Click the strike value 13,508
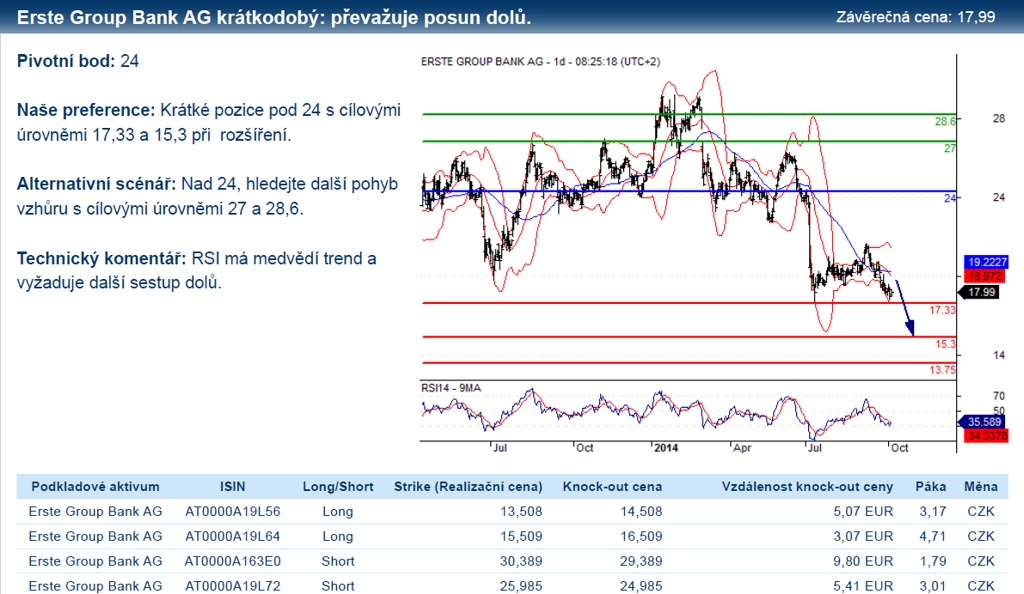This screenshot has height=594, width=1024. coord(521,512)
